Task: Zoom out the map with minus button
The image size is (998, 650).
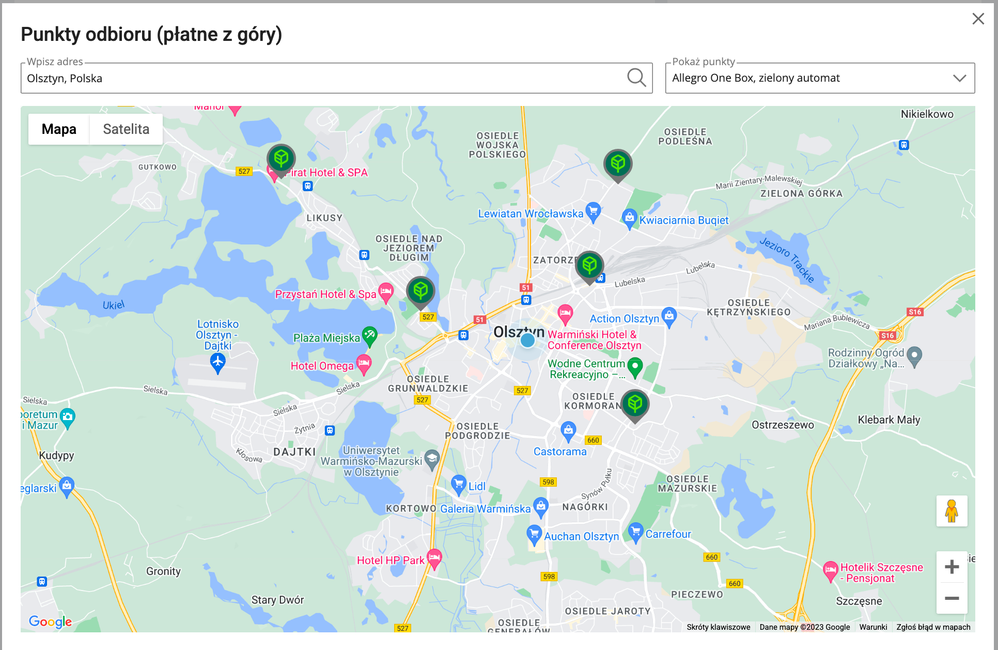Action: [952, 598]
